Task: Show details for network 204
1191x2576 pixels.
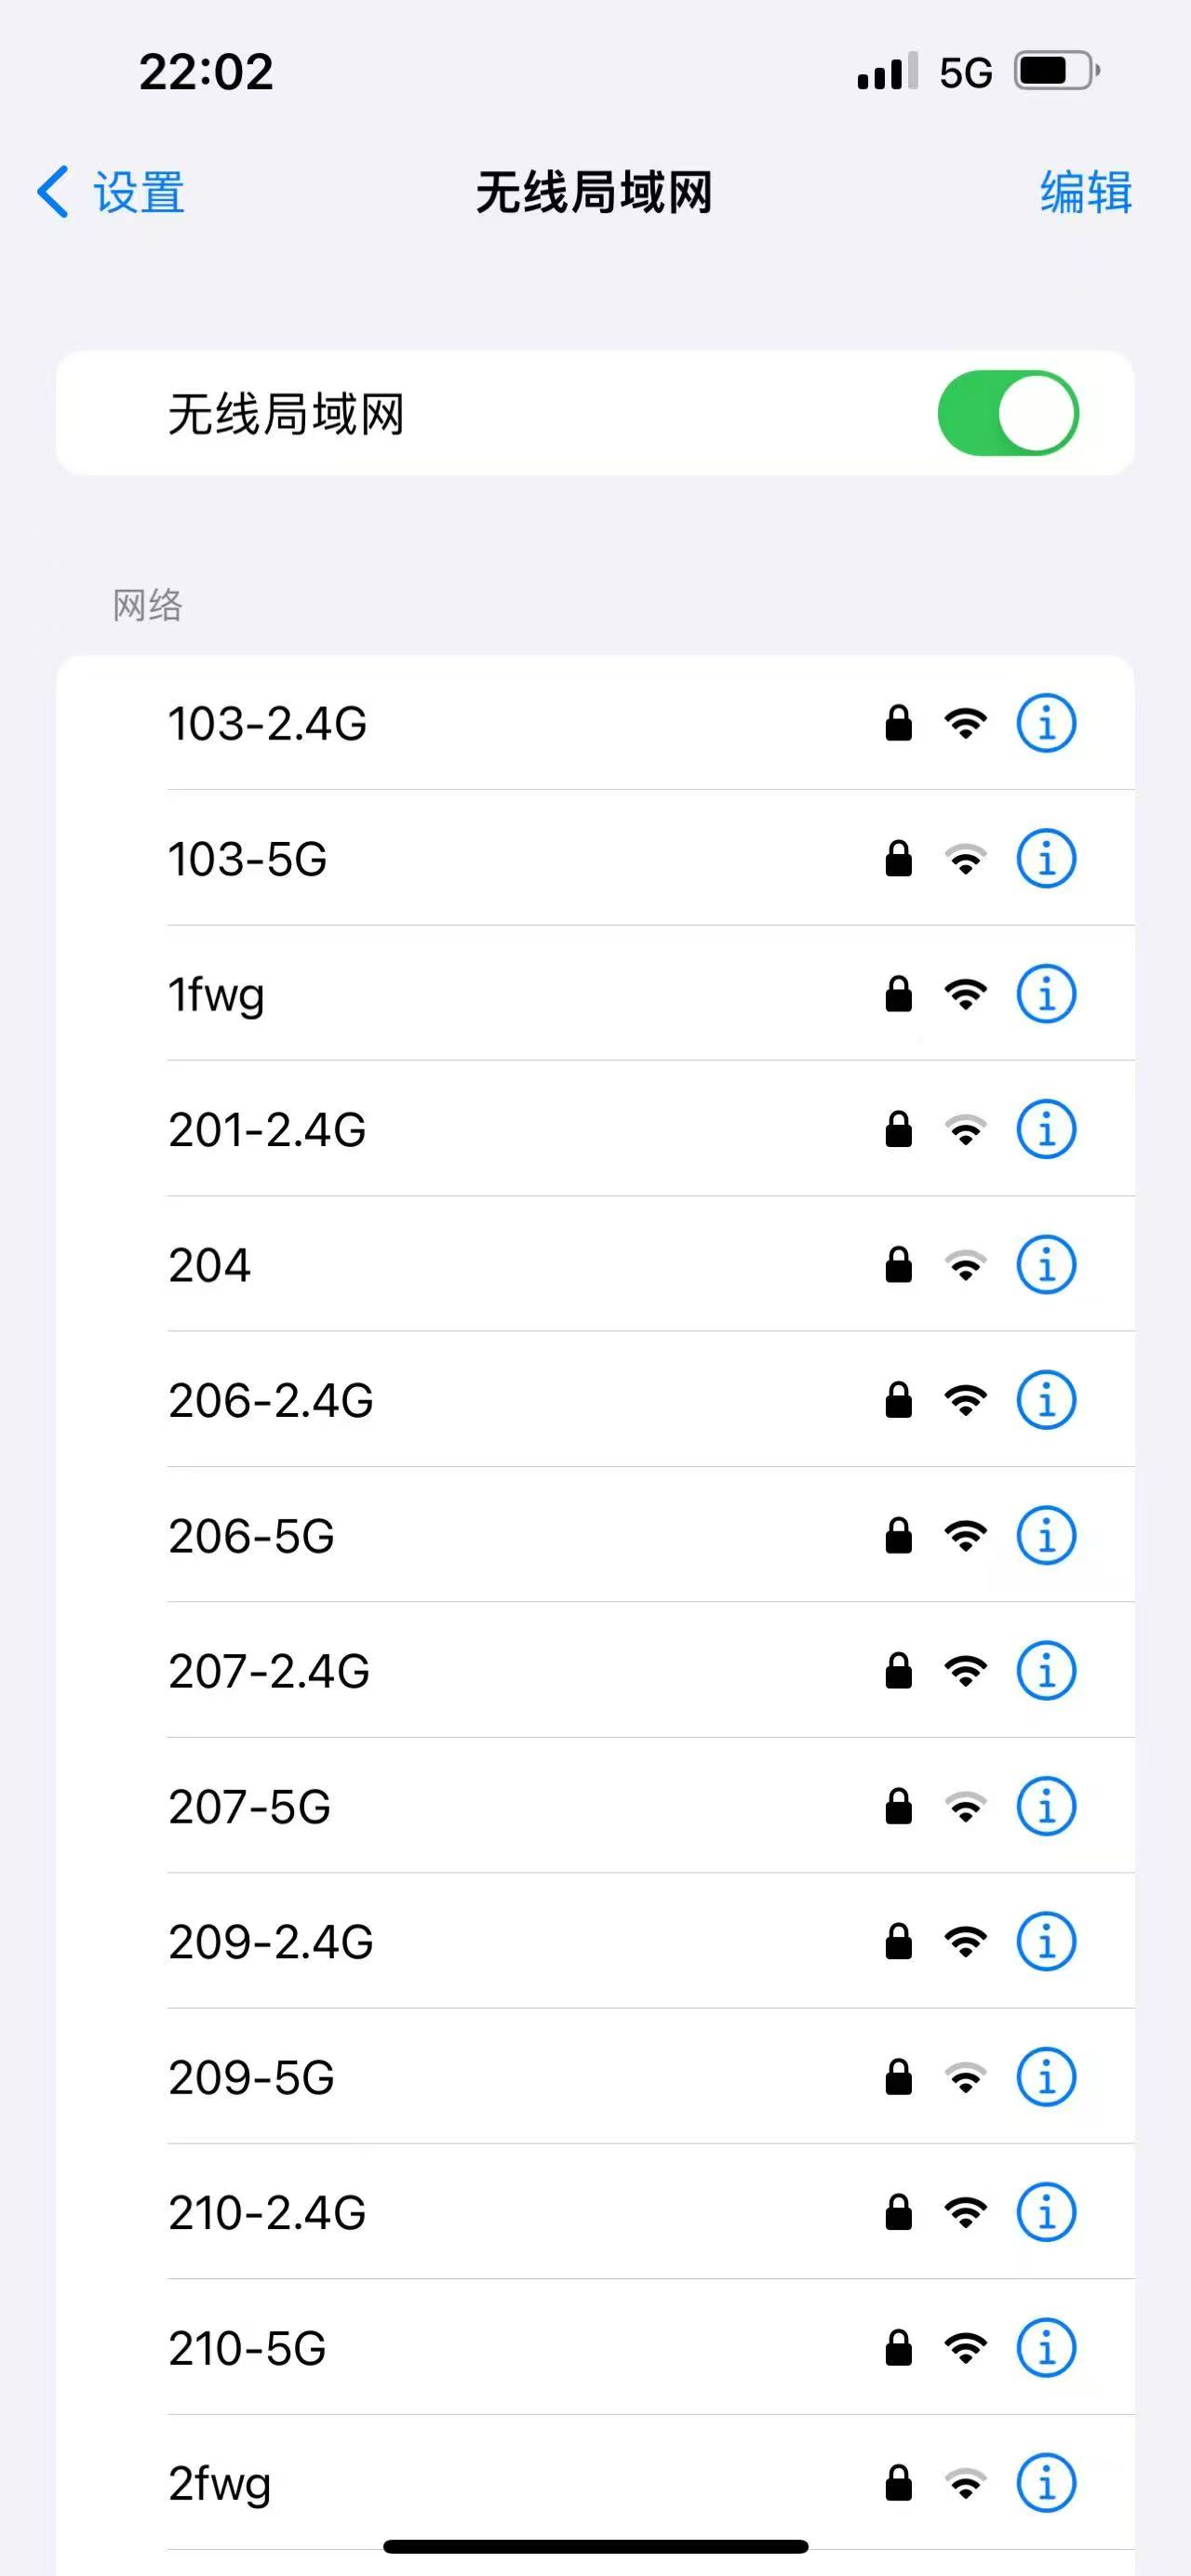Action: coord(1046,1265)
